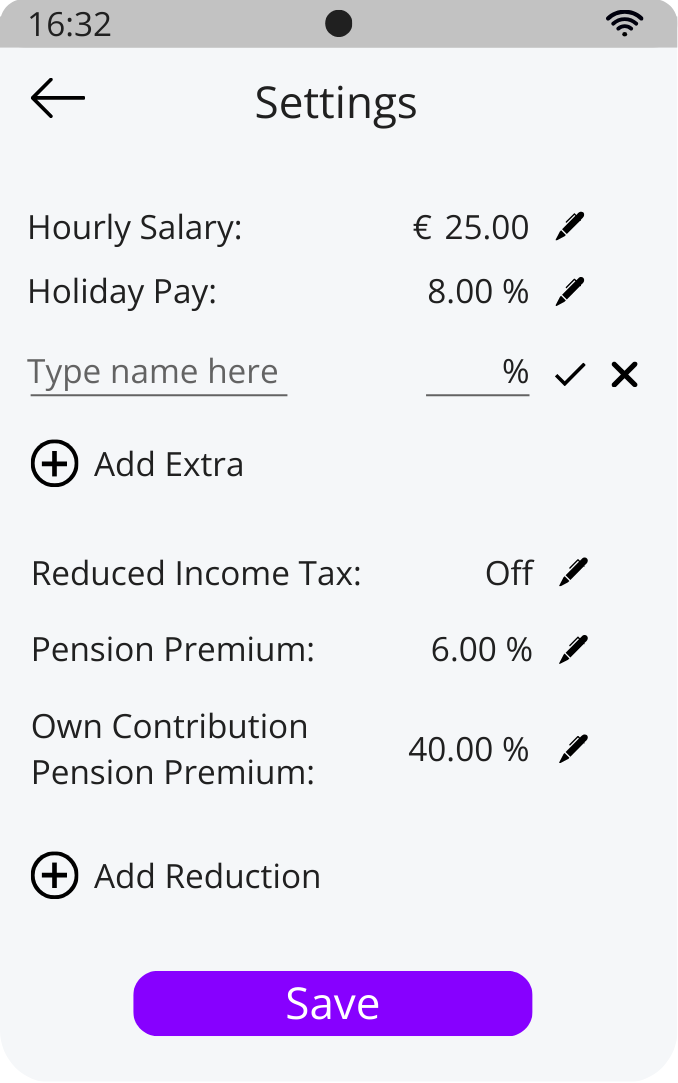The width and height of the screenshot is (678, 1083).
Task: Select the status bar clock
Action: tap(72, 22)
